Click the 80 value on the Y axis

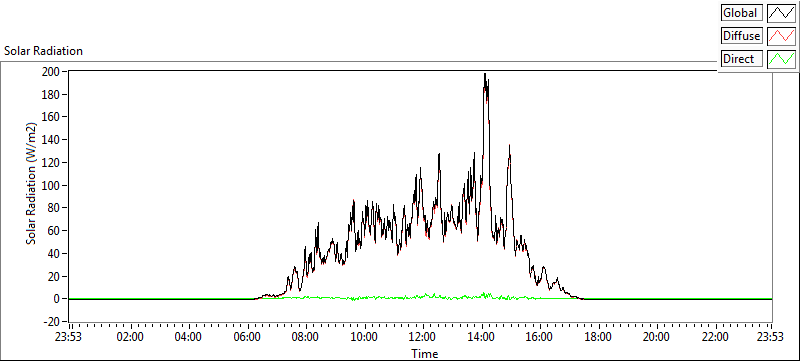[55, 208]
